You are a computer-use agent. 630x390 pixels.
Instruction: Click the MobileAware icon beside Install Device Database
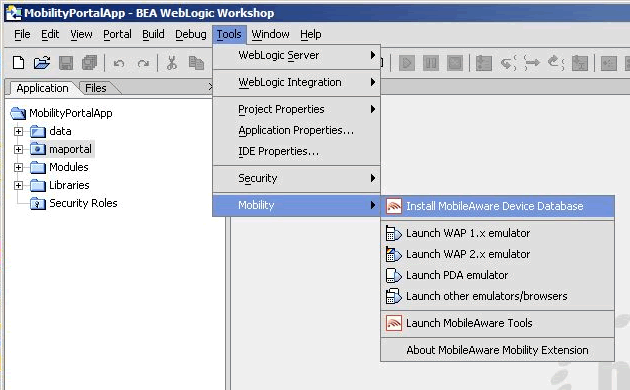(x=394, y=206)
